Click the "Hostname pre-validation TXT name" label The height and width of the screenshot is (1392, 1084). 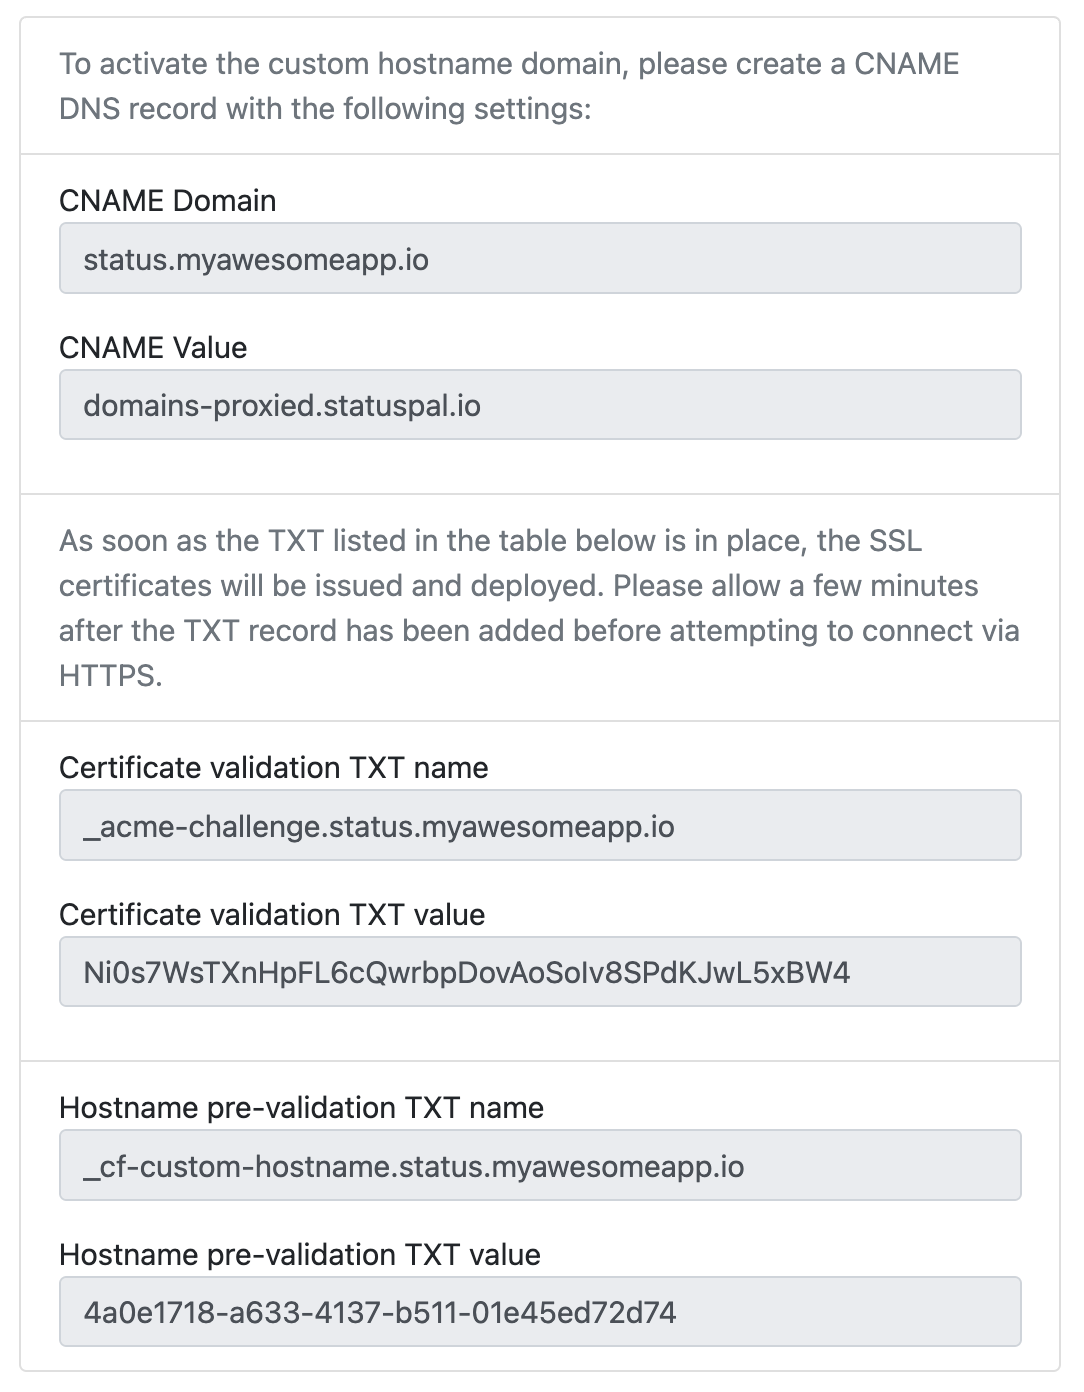302,1108
